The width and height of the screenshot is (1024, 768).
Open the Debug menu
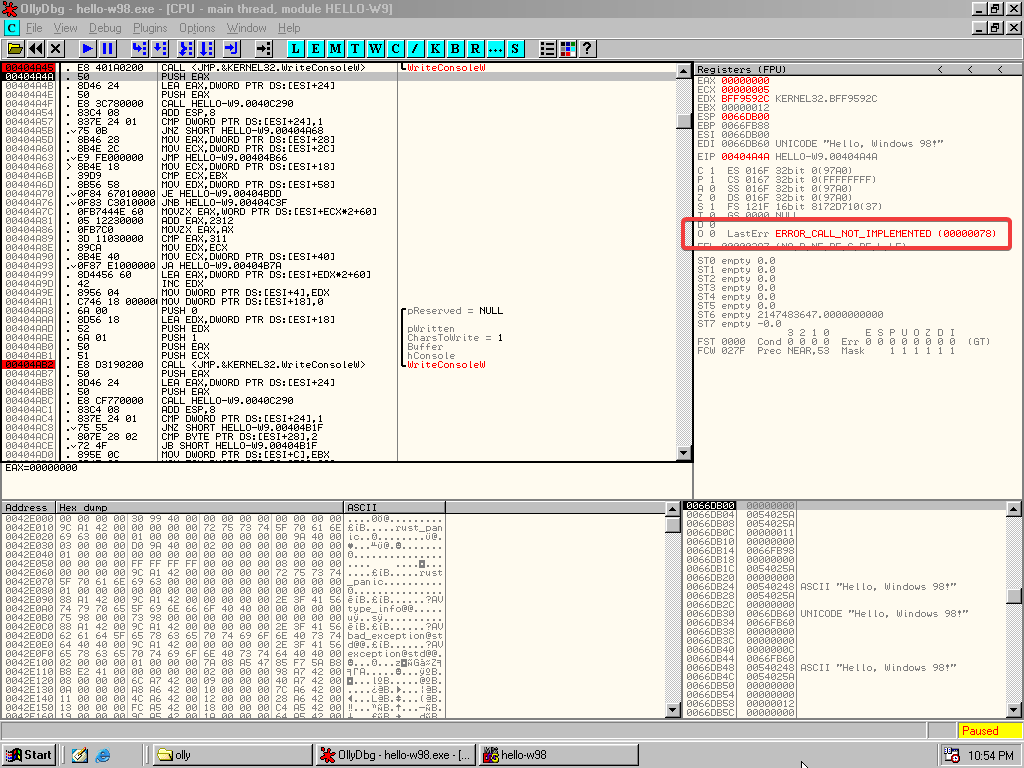coord(105,28)
